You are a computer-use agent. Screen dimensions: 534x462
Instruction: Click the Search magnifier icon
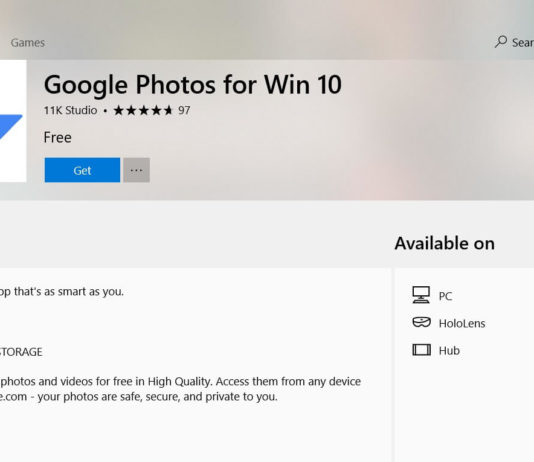(501, 42)
